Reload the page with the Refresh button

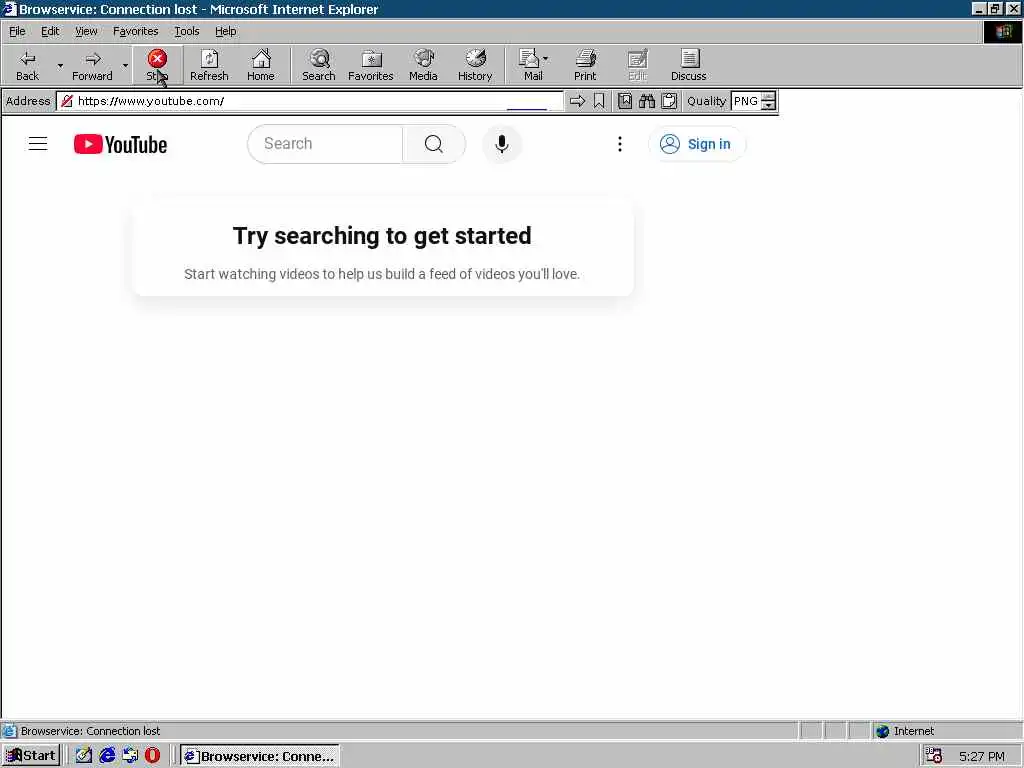209,65
